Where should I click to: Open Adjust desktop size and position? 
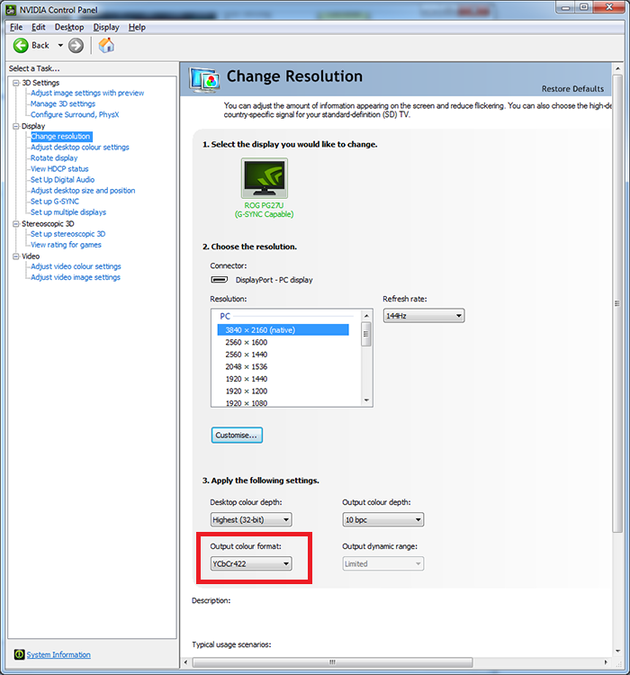coord(83,190)
